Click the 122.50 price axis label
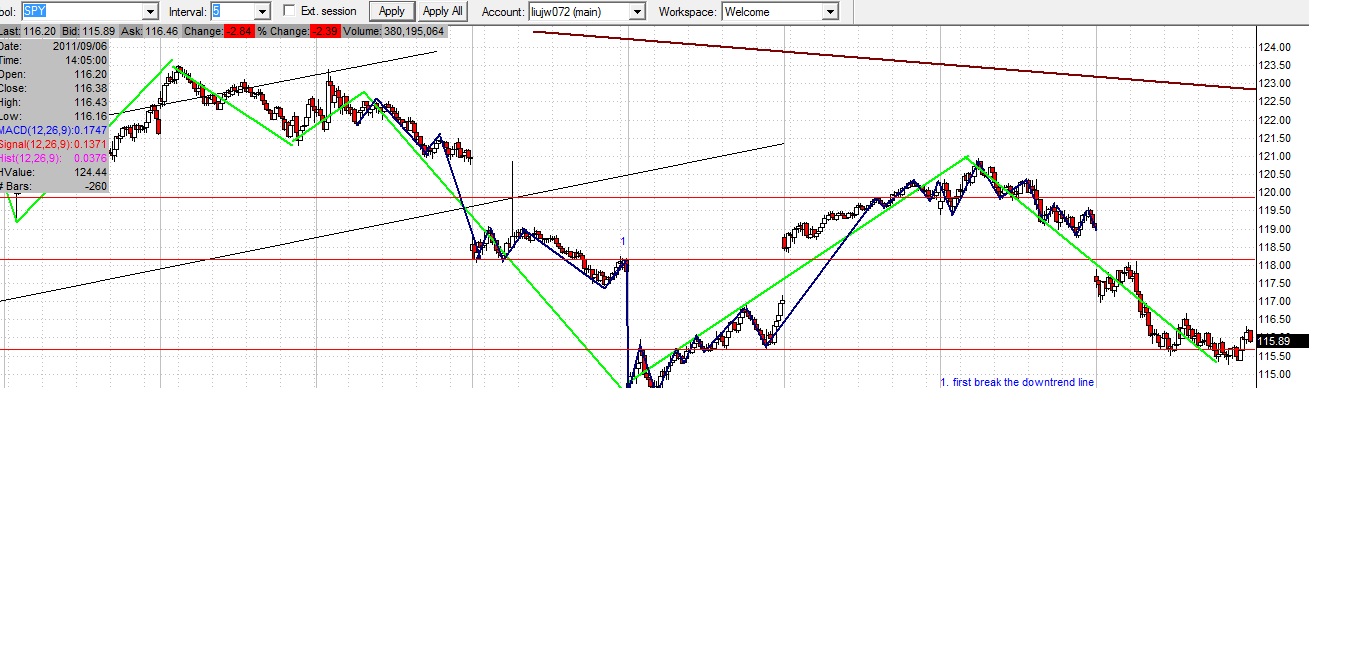Viewport: 1360px width, 653px height. click(1275, 101)
